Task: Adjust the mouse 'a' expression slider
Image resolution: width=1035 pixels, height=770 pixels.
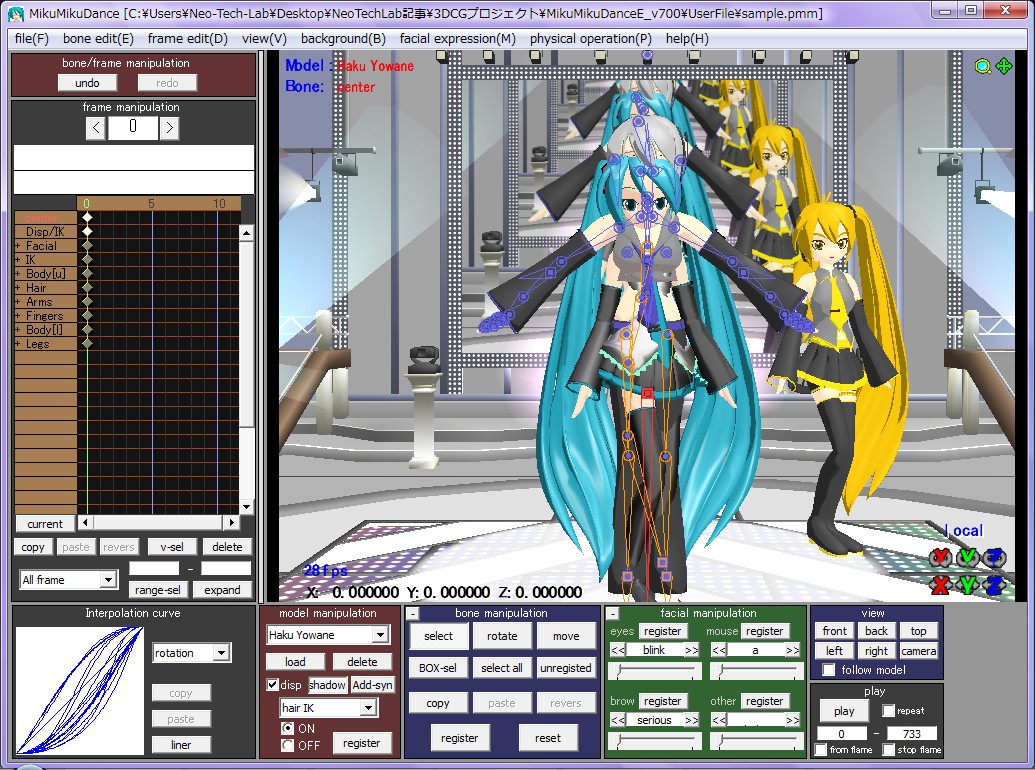Action: [x=756, y=671]
